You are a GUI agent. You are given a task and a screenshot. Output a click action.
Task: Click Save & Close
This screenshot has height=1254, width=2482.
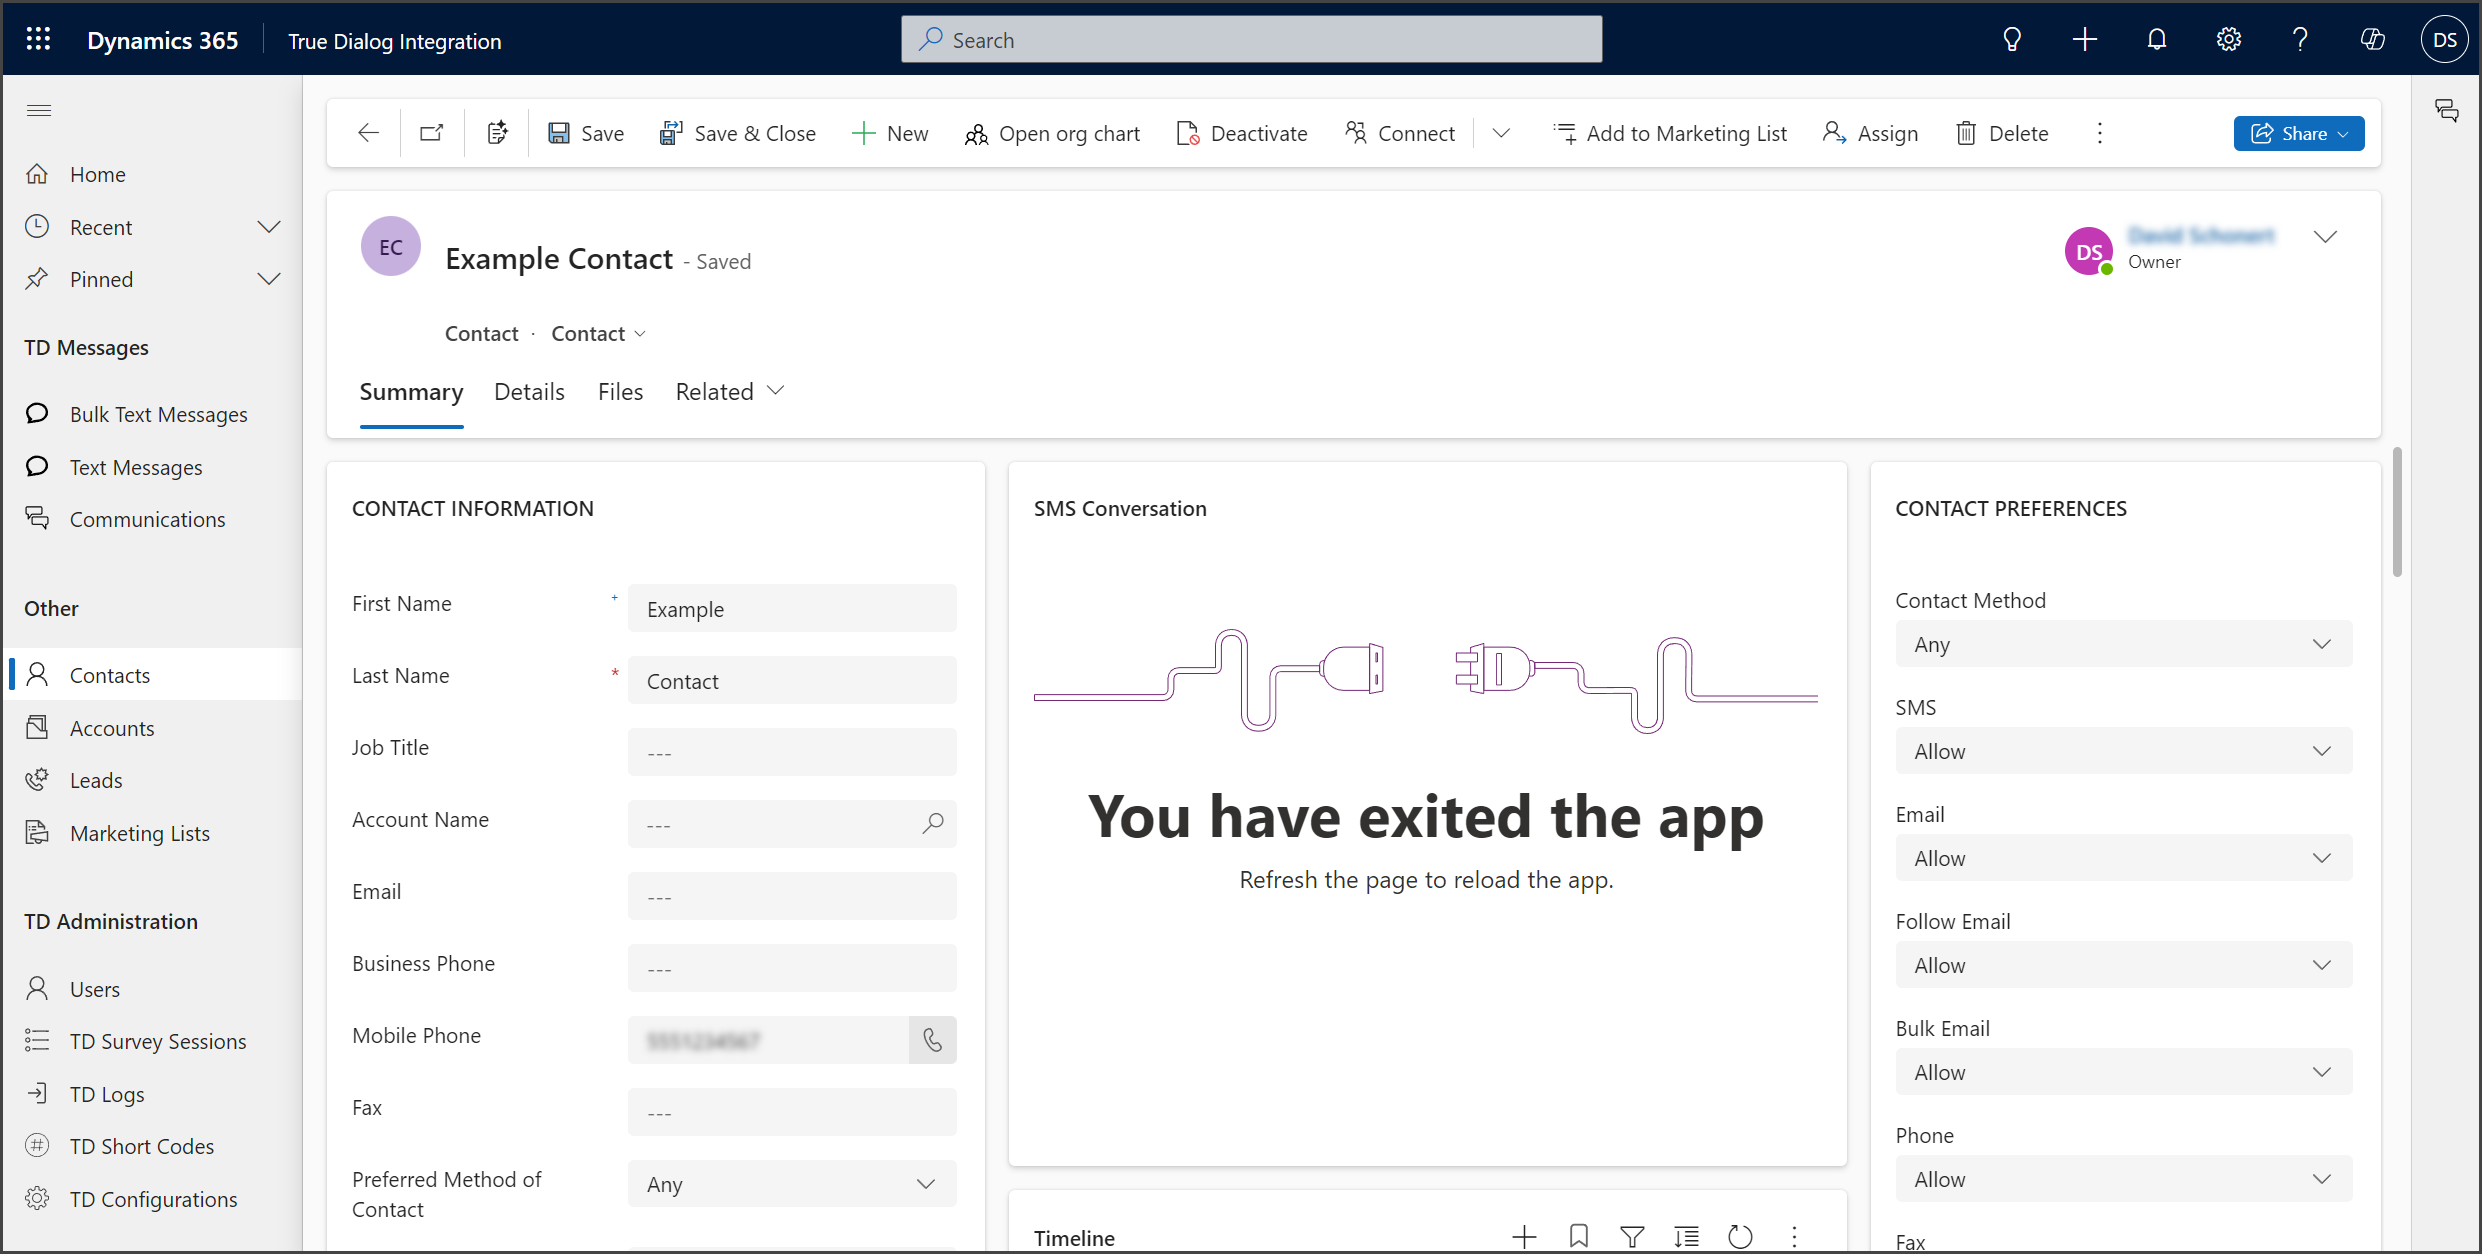tap(738, 133)
